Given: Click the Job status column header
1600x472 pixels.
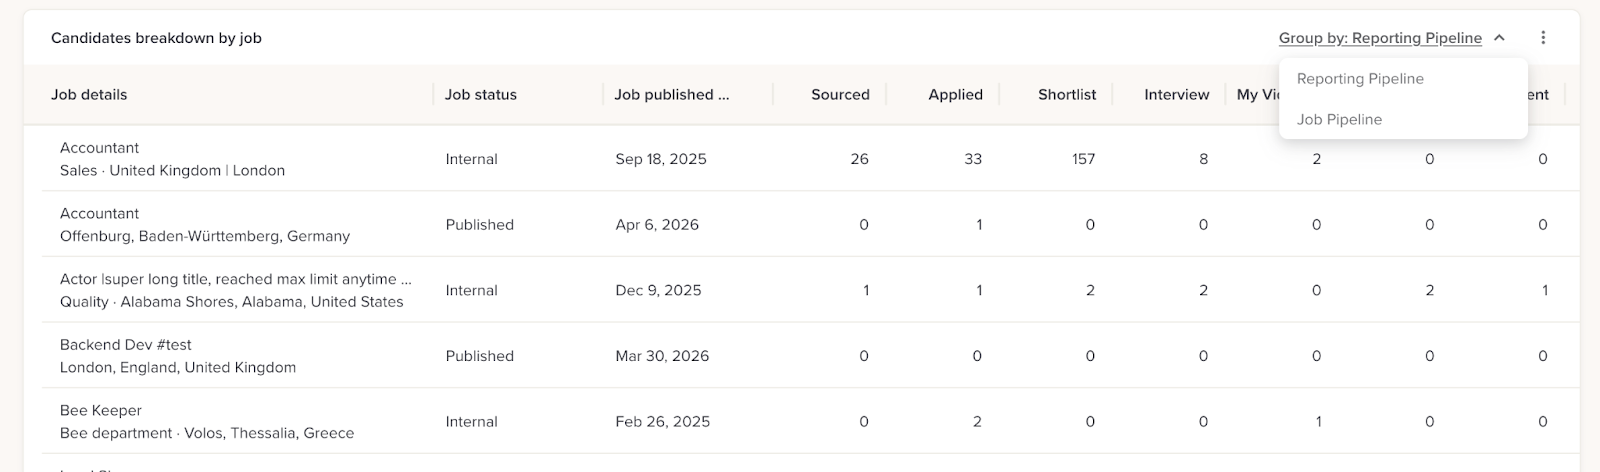Looking at the screenshot, I should coord(481,95).
